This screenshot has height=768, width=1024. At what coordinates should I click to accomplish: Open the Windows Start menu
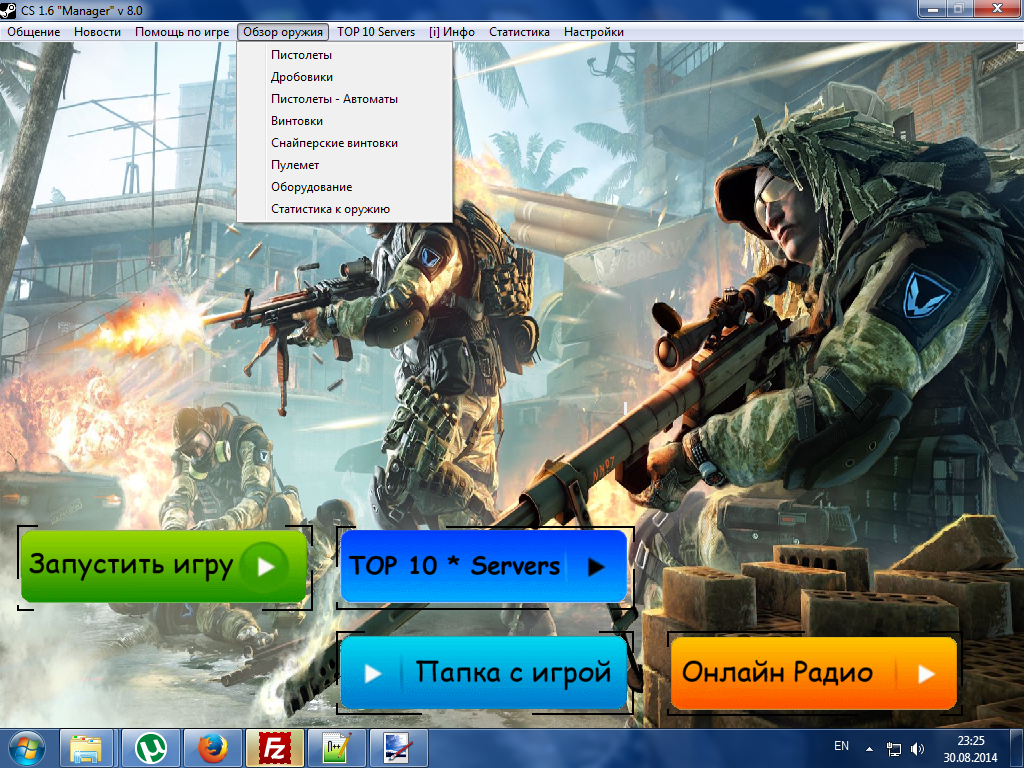coord(26,748)
